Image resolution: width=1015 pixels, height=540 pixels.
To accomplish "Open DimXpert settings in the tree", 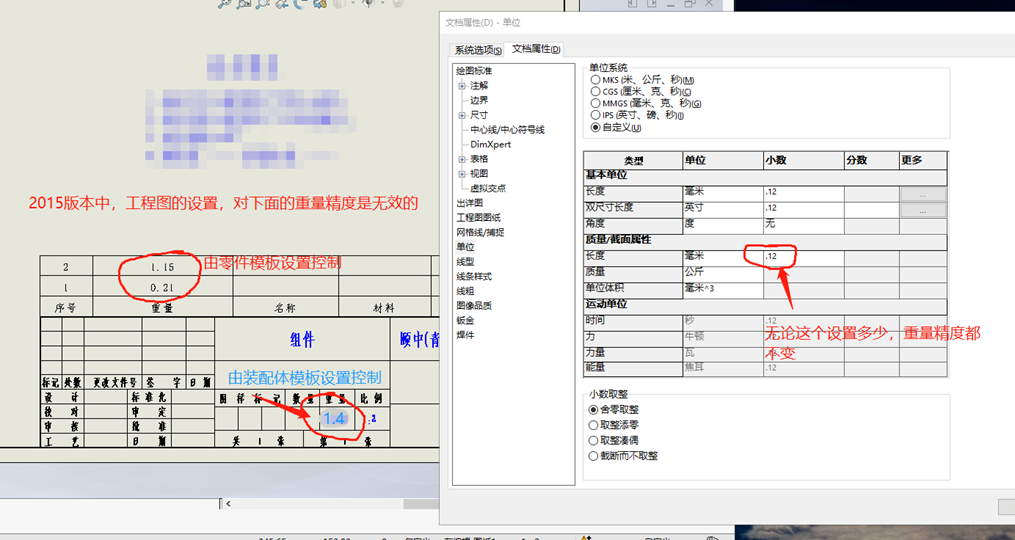I will point(490,144).
